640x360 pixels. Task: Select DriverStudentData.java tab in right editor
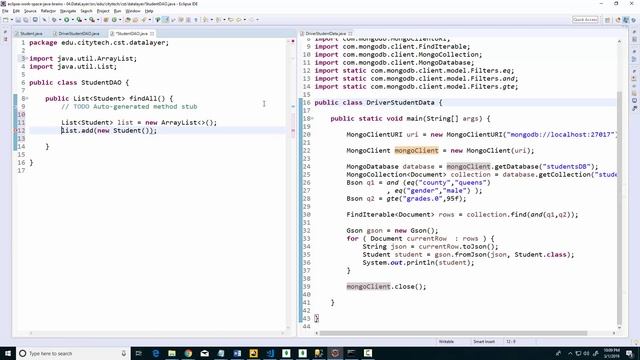(325, 33)
